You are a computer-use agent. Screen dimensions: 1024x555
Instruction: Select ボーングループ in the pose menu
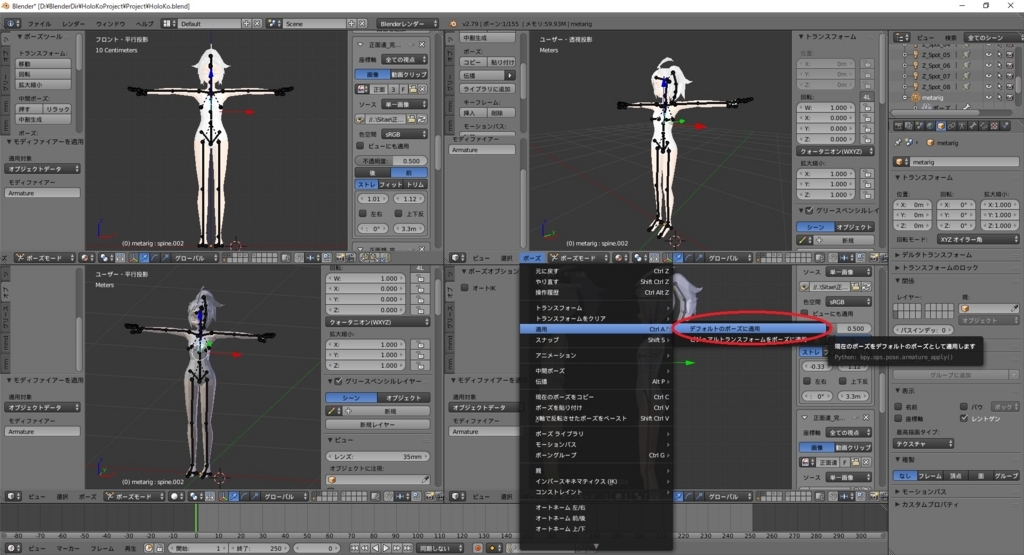(x=556, y=455)
